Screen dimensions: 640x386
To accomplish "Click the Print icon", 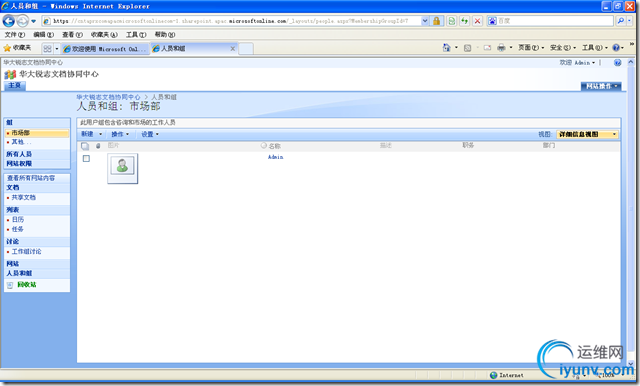I will [x=501, y=48].
